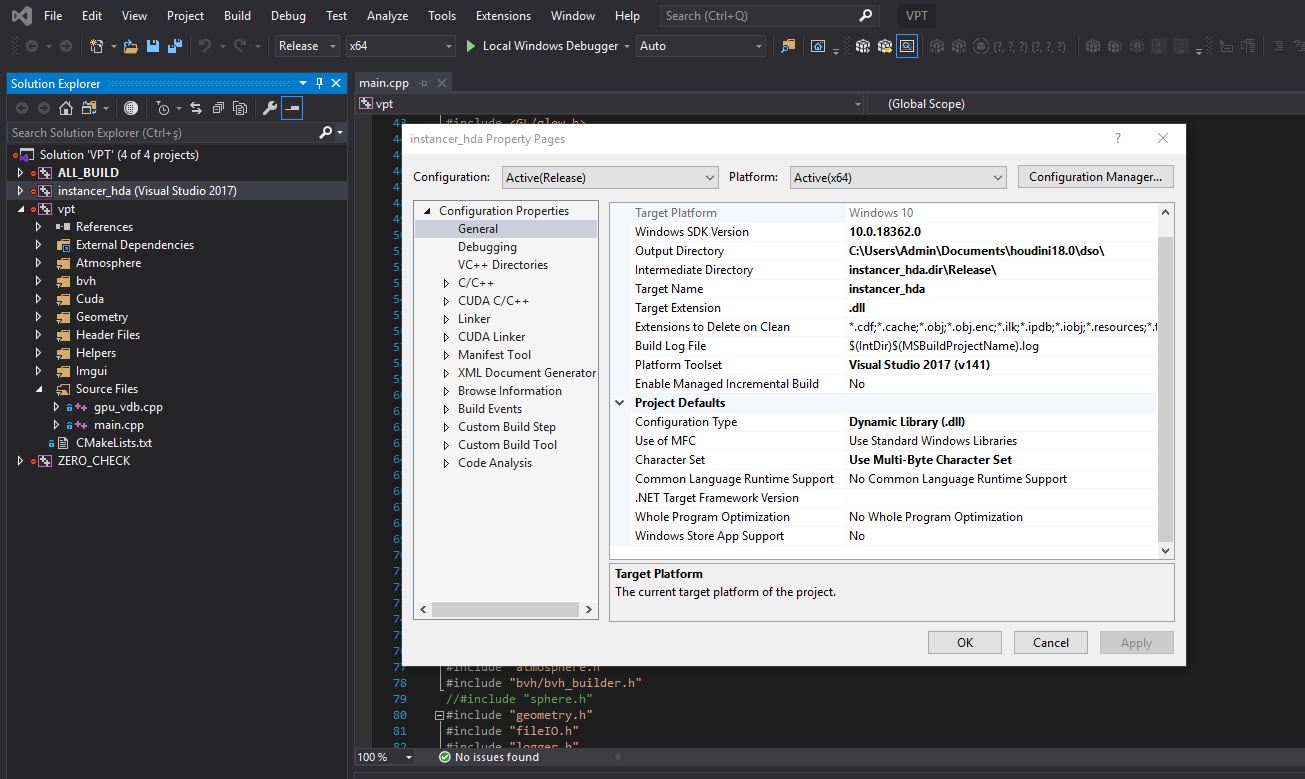
Task: Select the Sync with Active Document icon
Action: pos(196,109)
